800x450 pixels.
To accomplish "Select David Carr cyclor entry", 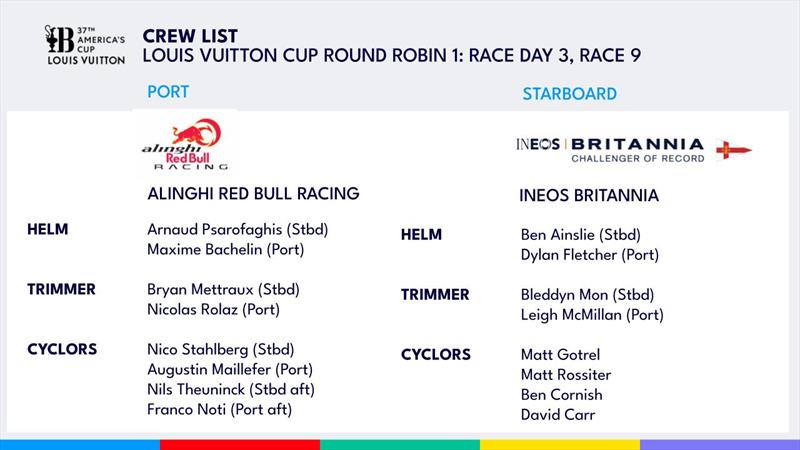I will [558, 415].
